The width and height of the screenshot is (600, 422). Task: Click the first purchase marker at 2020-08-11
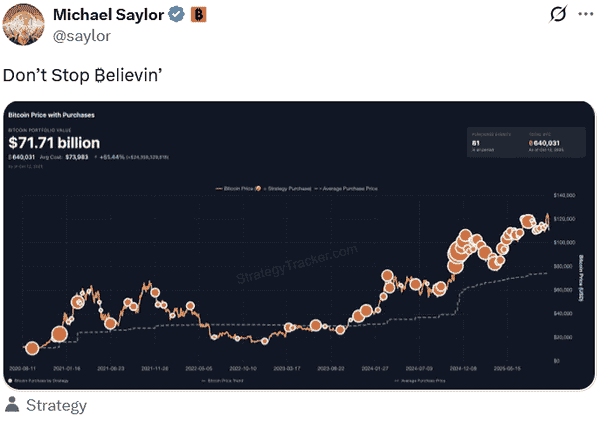point(32,348)
